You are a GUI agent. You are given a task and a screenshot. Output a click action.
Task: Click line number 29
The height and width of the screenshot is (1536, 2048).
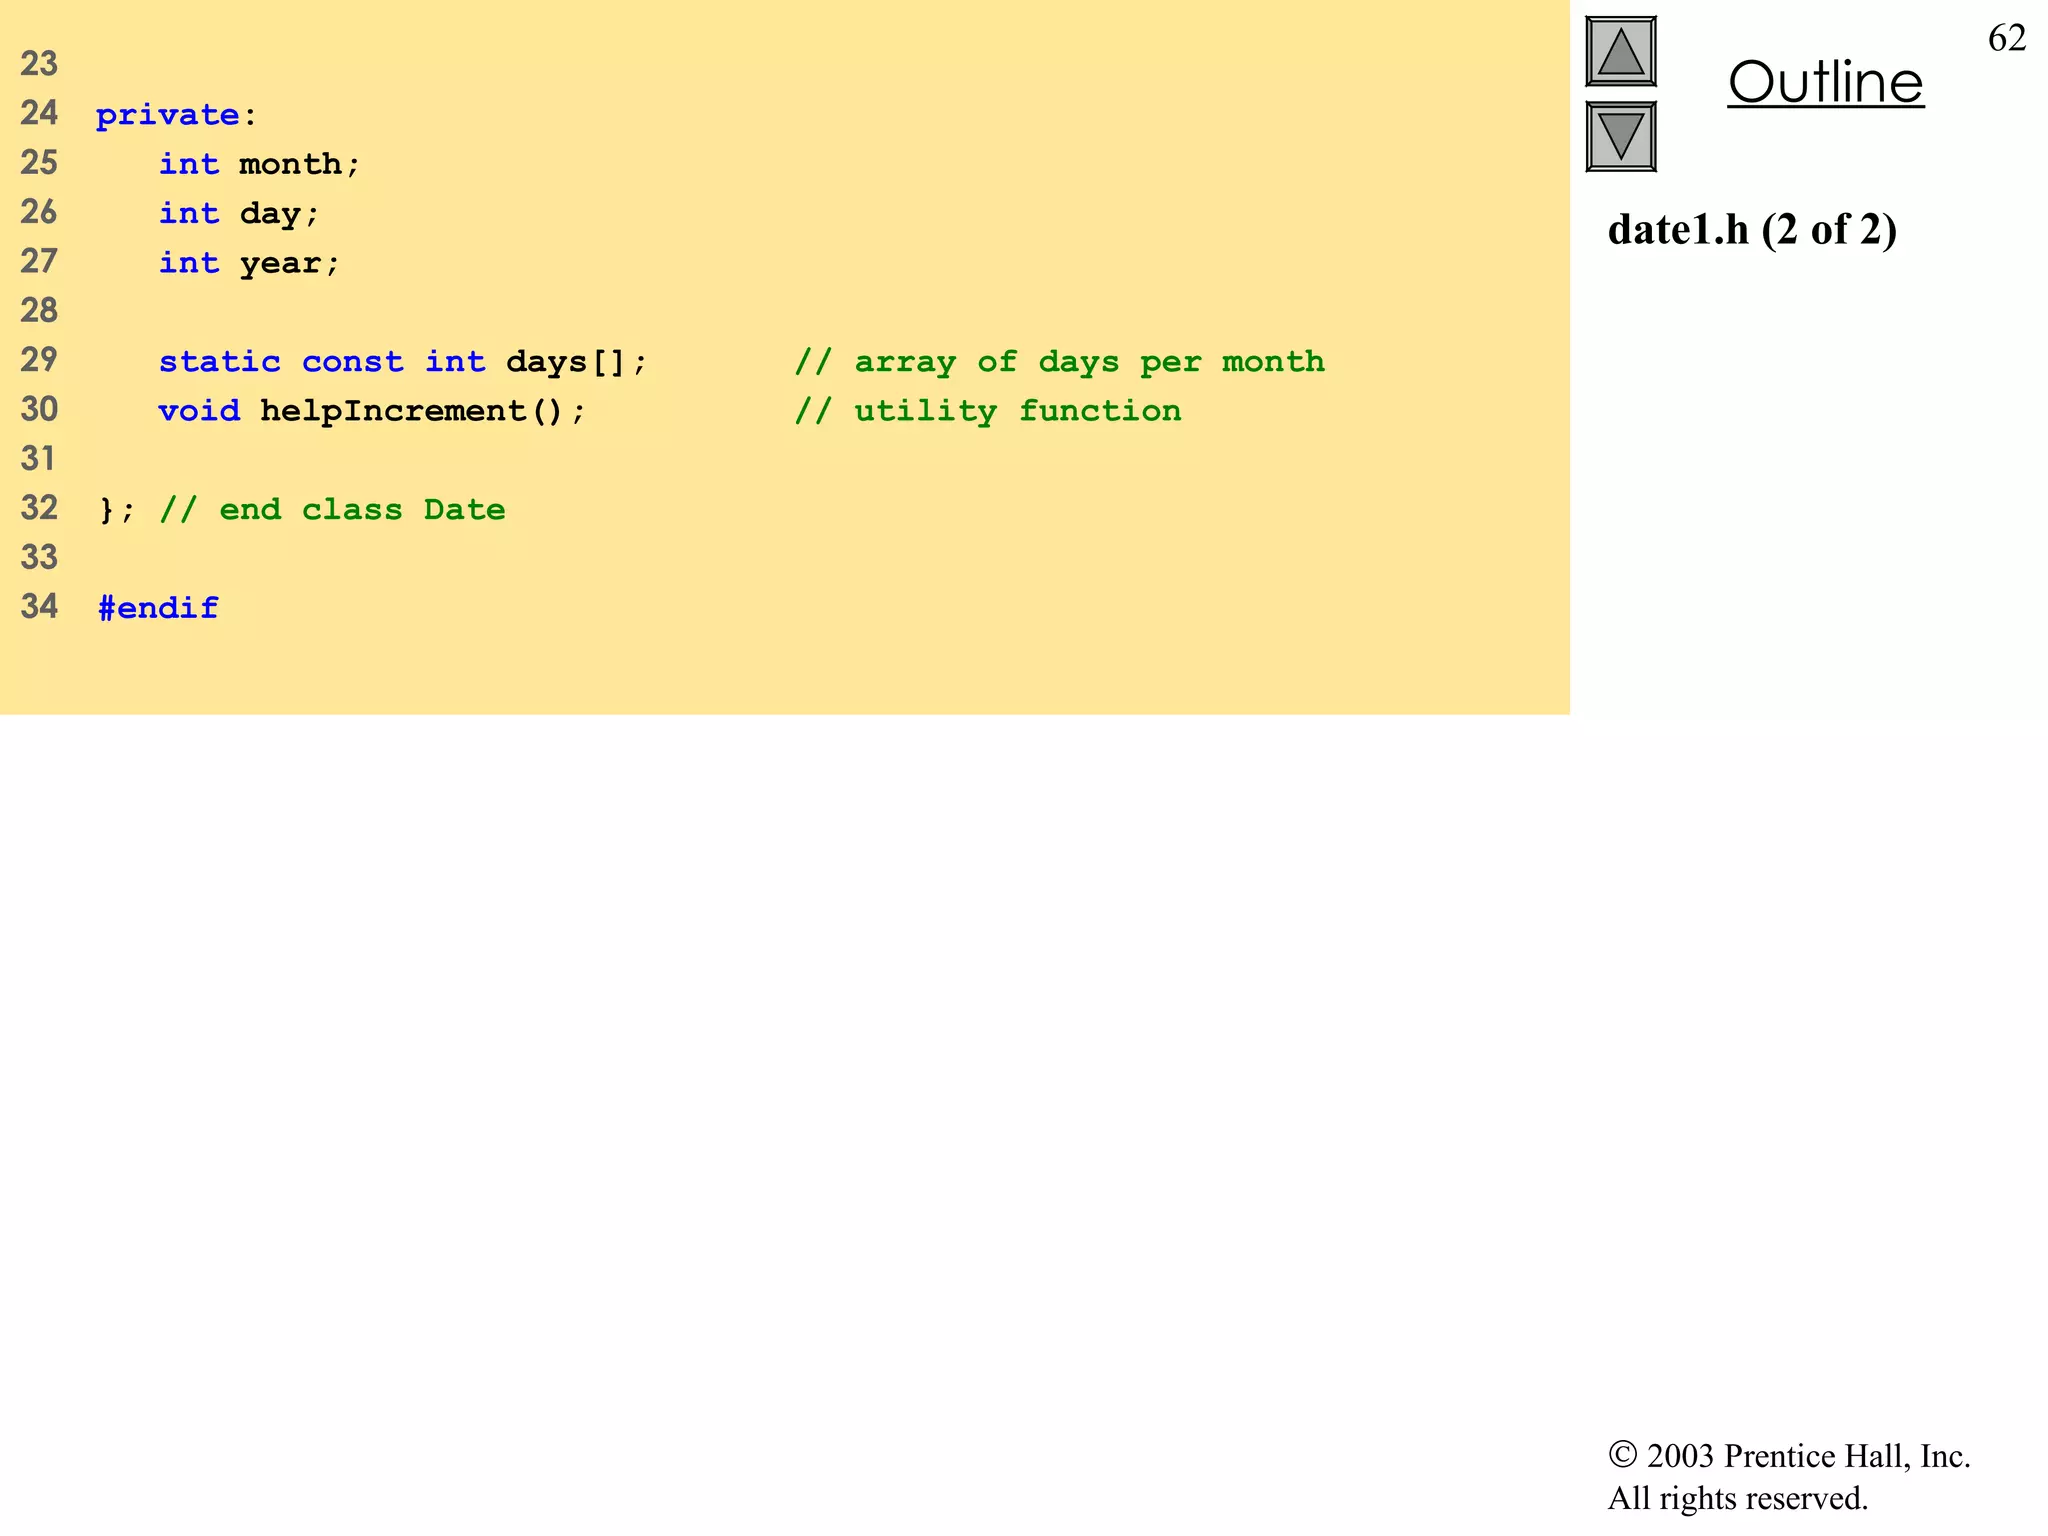pyautogui.click(x=39, y=360)
